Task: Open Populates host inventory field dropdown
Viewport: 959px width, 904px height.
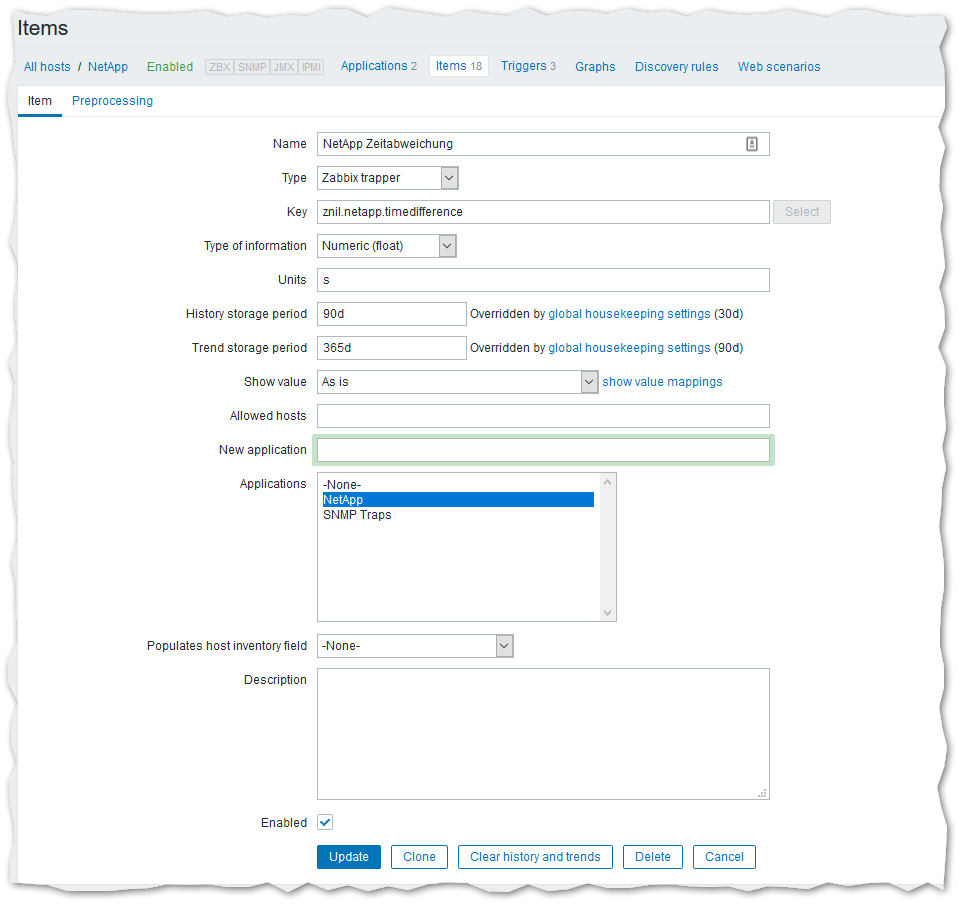Action: tap(414, 646)
